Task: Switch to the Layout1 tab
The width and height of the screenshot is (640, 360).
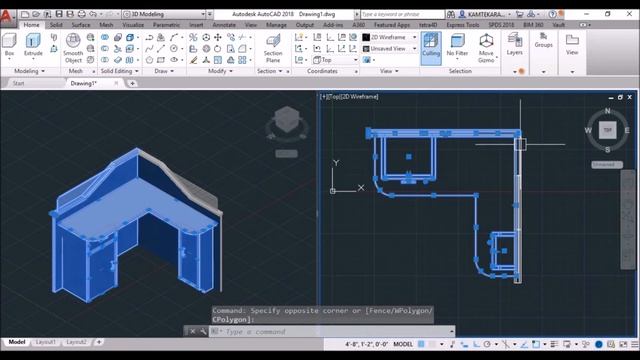Action: pos(45,342)
